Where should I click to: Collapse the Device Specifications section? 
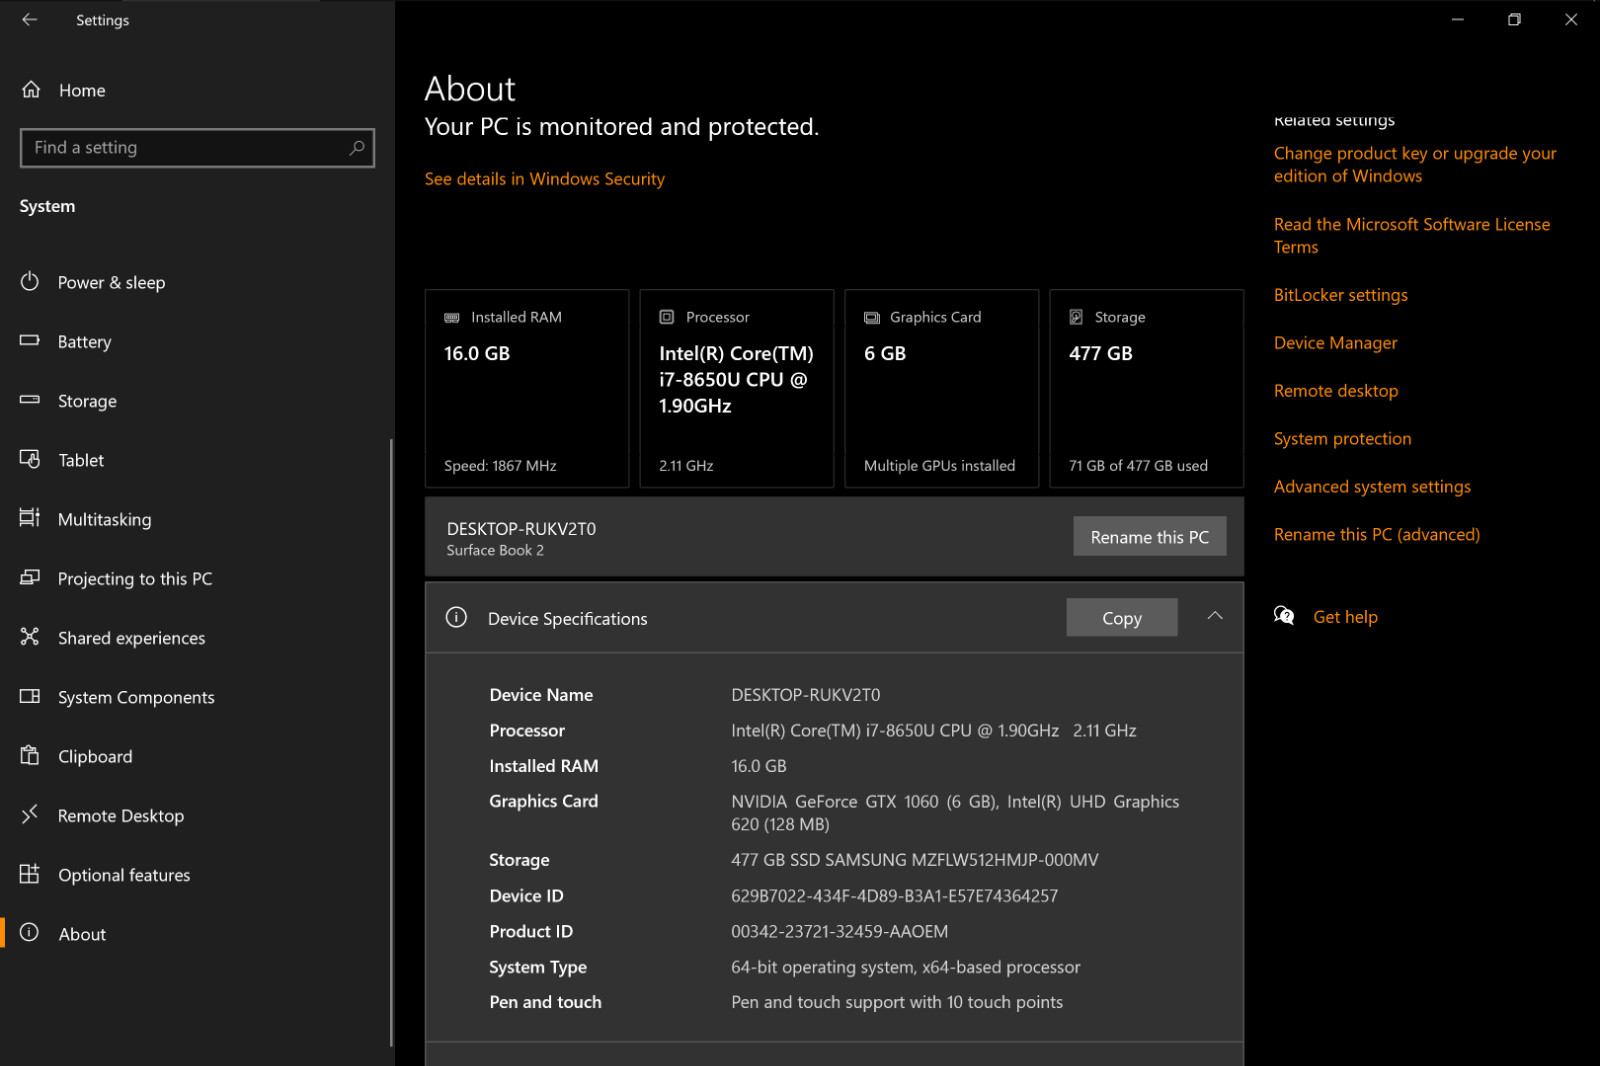1215,617
